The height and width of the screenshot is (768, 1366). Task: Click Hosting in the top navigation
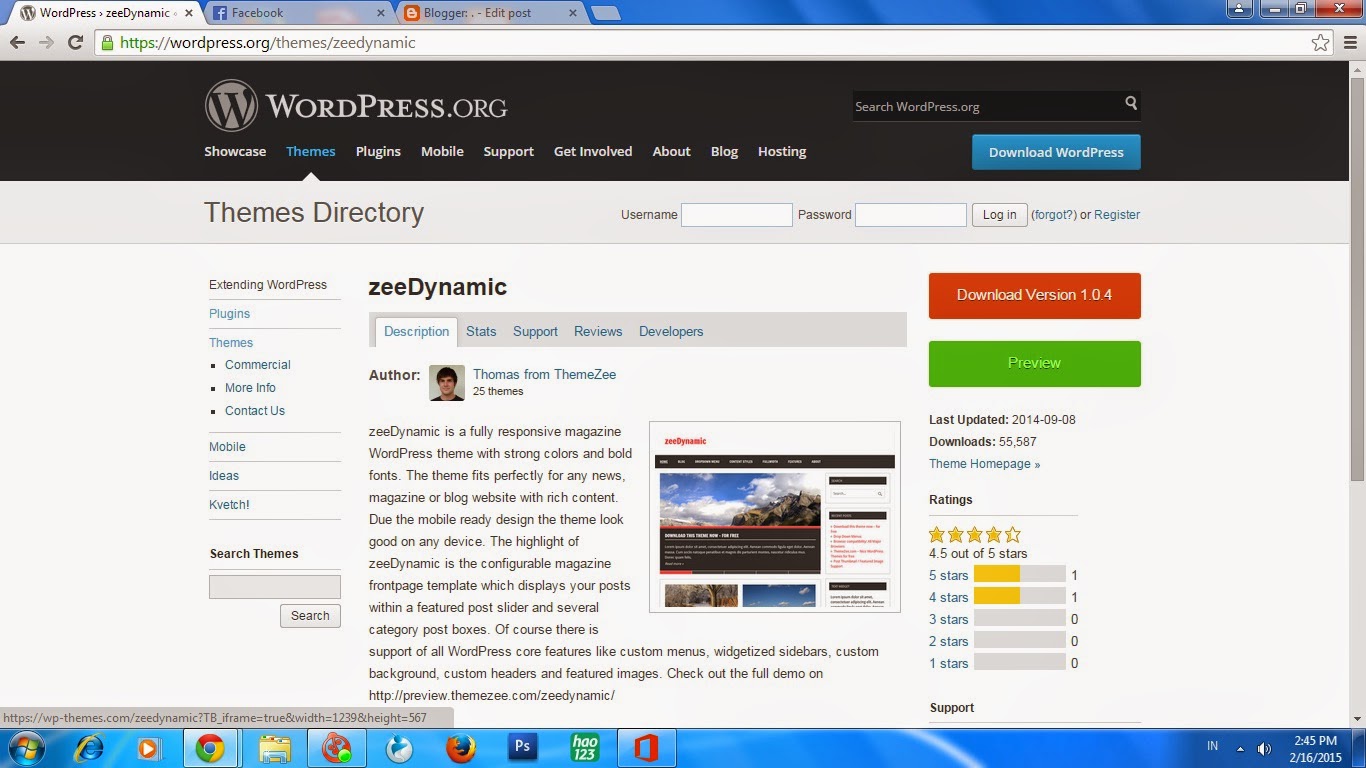click(782, 152)
